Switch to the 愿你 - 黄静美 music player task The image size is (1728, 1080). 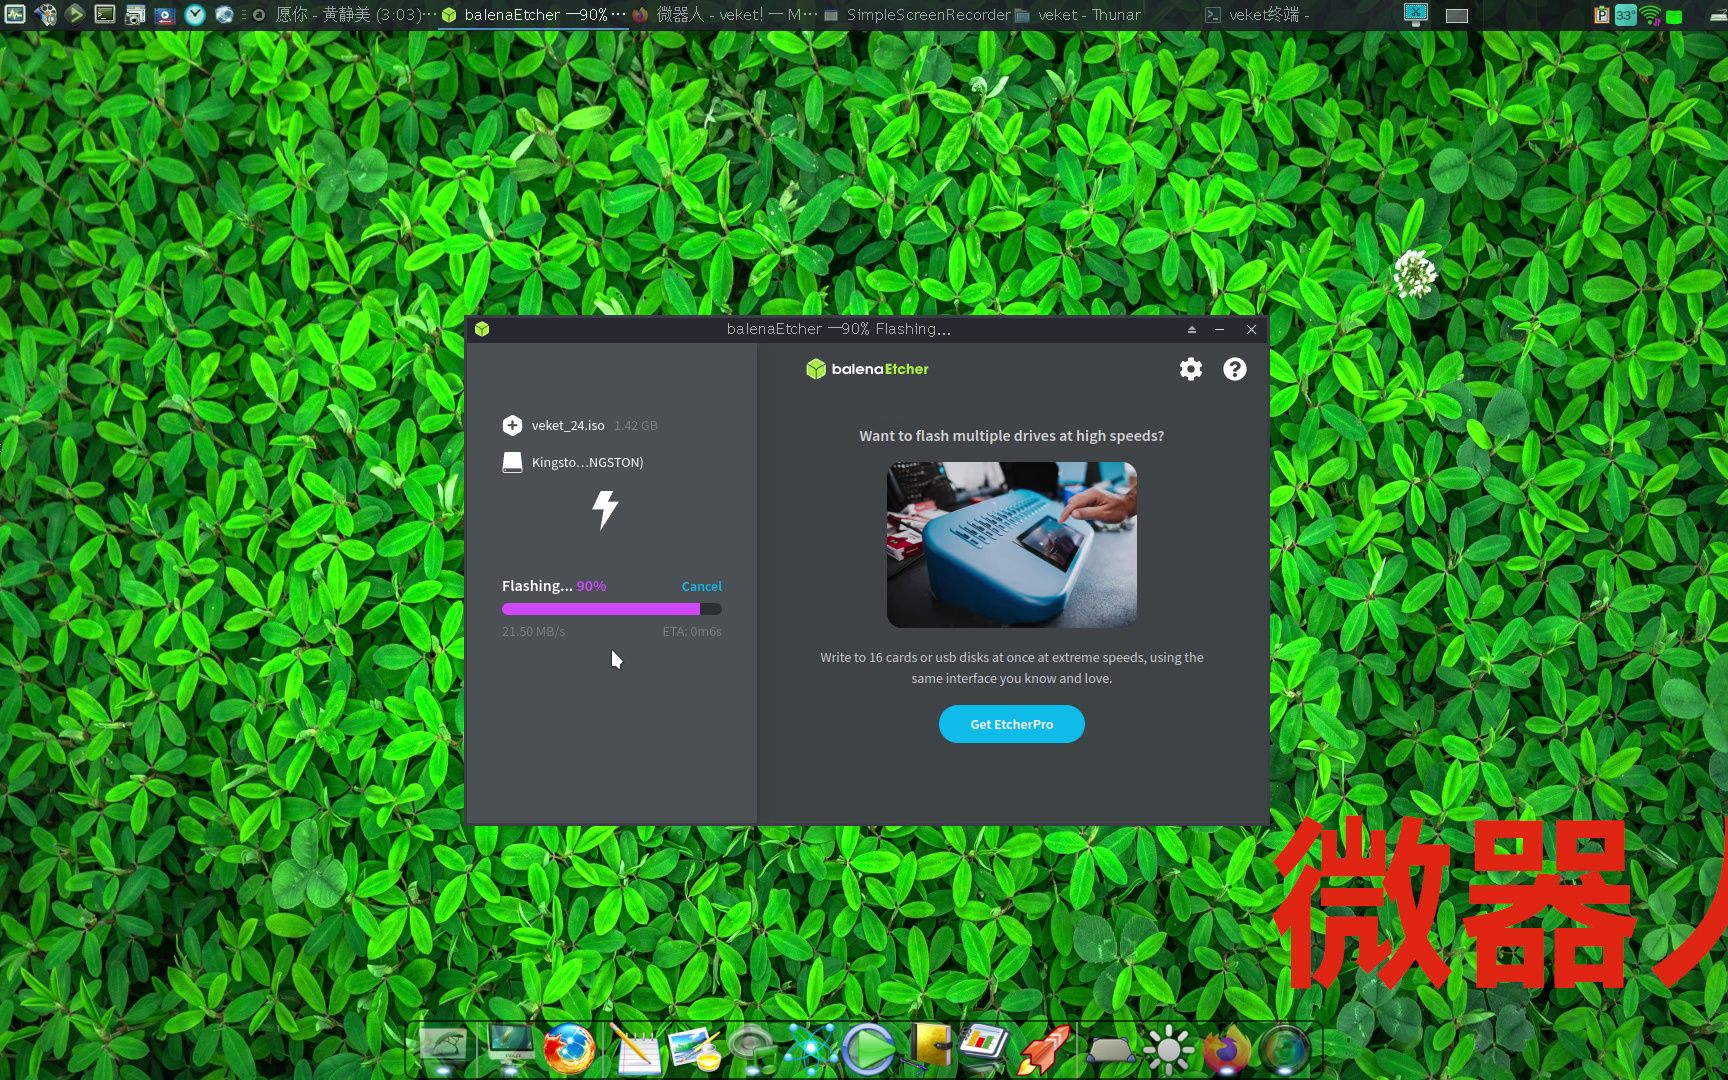[x=345, y=15]
